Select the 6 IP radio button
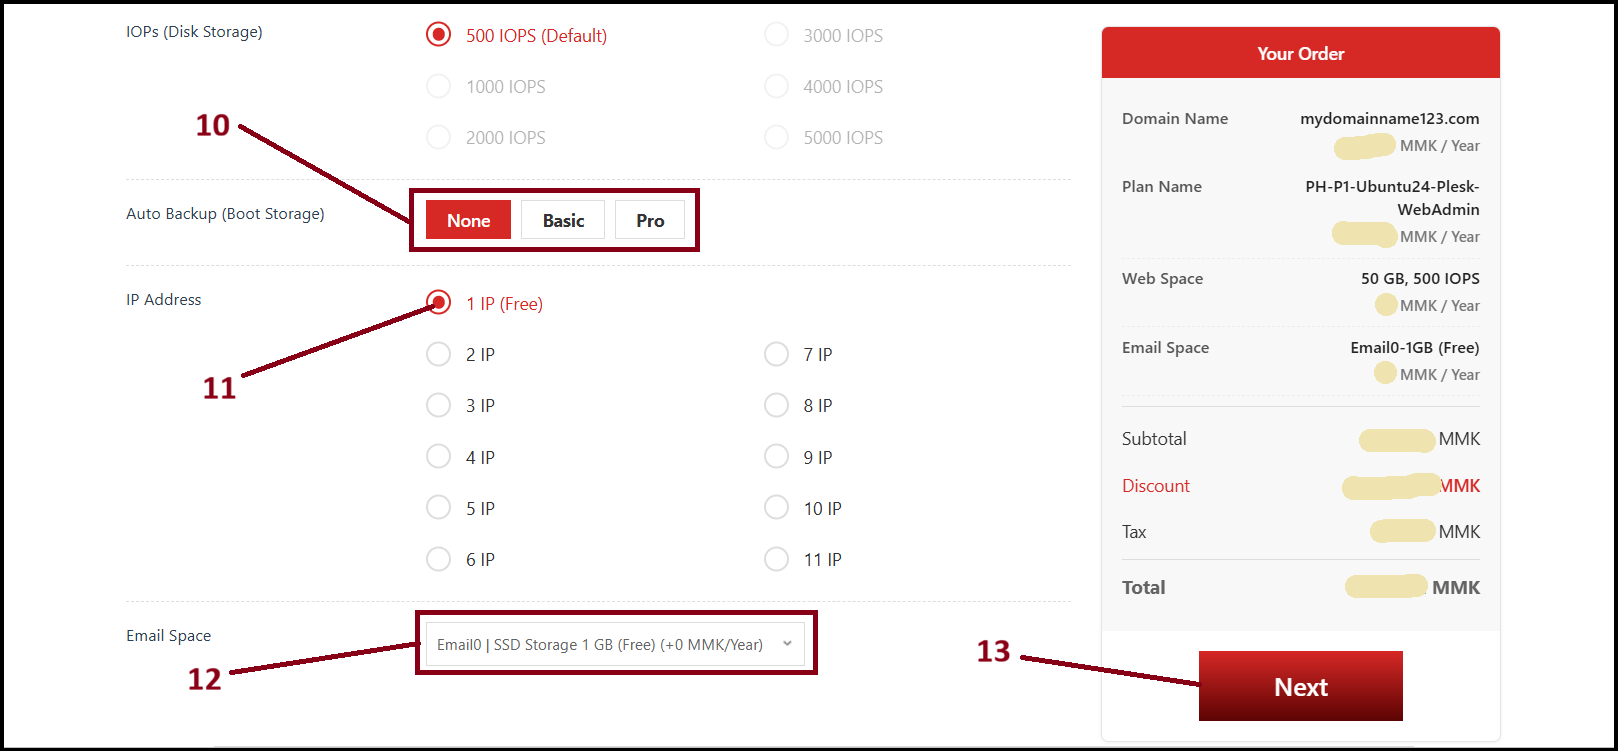This screenshot has height=751, width=1618. click(x=438, y=558)
